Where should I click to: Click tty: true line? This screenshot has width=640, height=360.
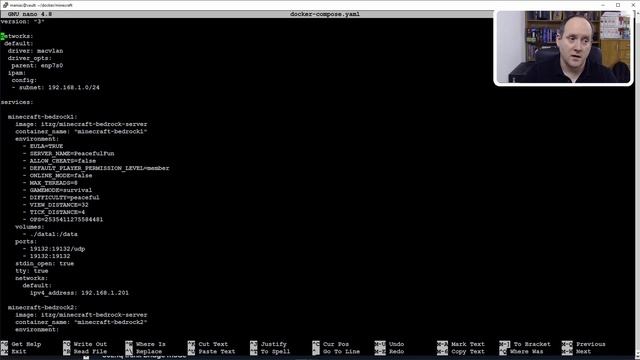pos(32,271)
